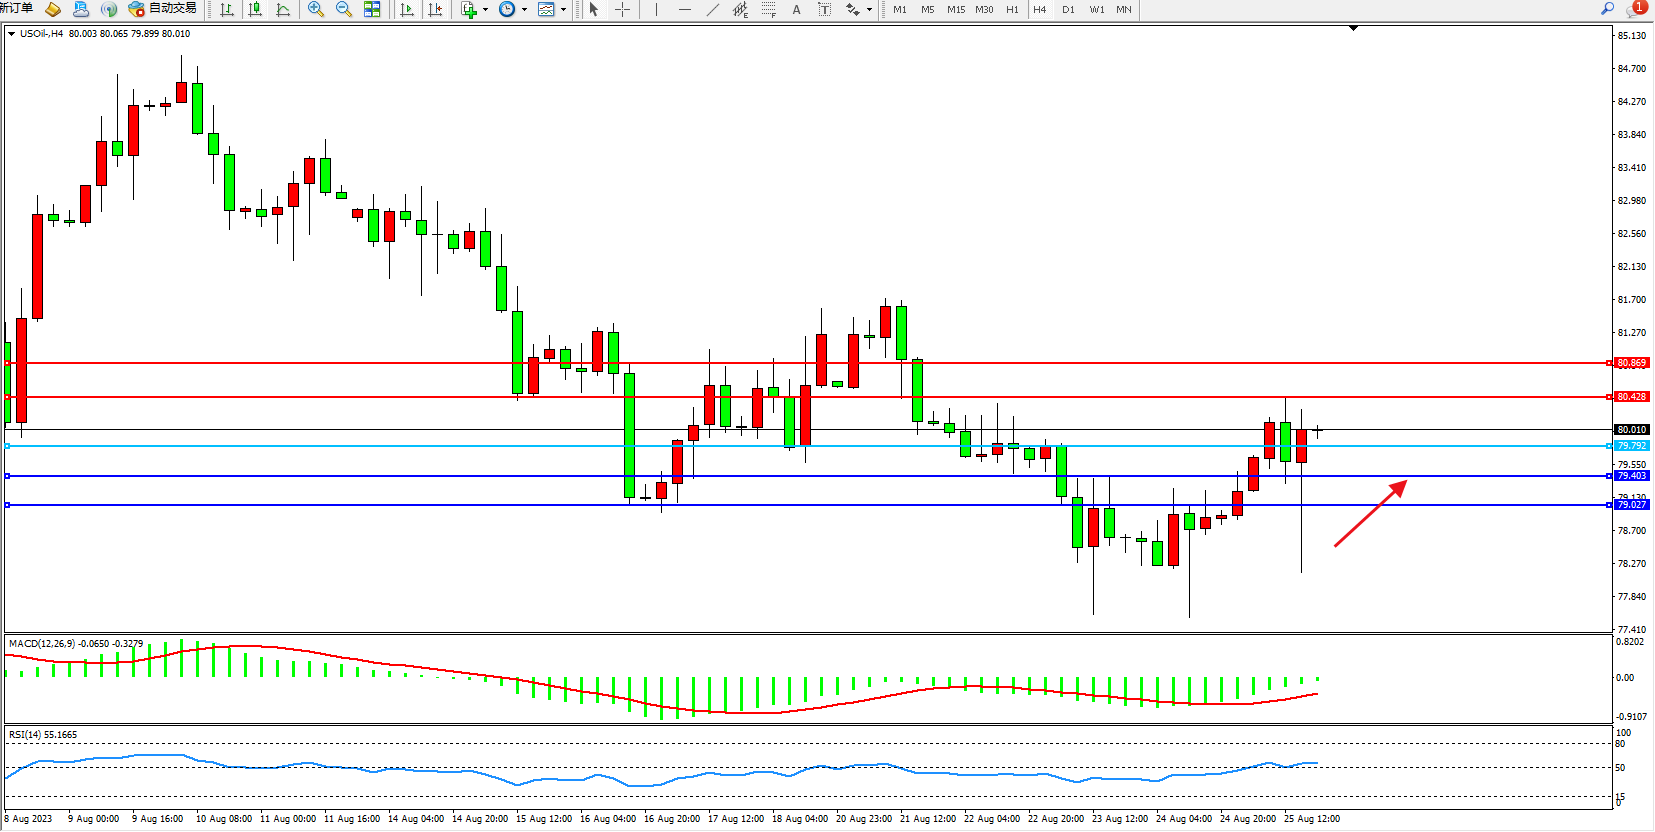The image size is (1655, 832).
Task: Open the indicators list dropdown arrow
Action: tap(486, 10)
